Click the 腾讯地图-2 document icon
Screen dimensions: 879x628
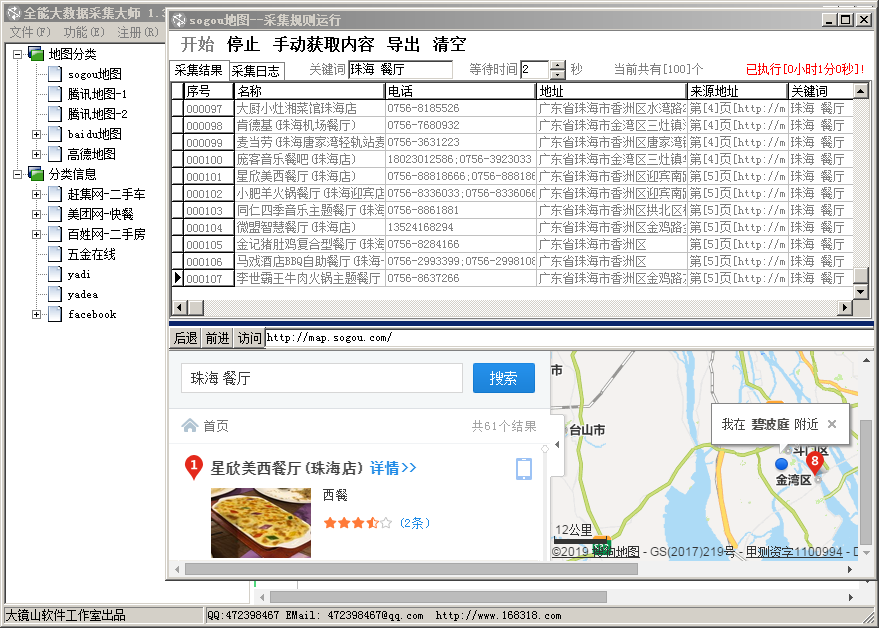54,114
